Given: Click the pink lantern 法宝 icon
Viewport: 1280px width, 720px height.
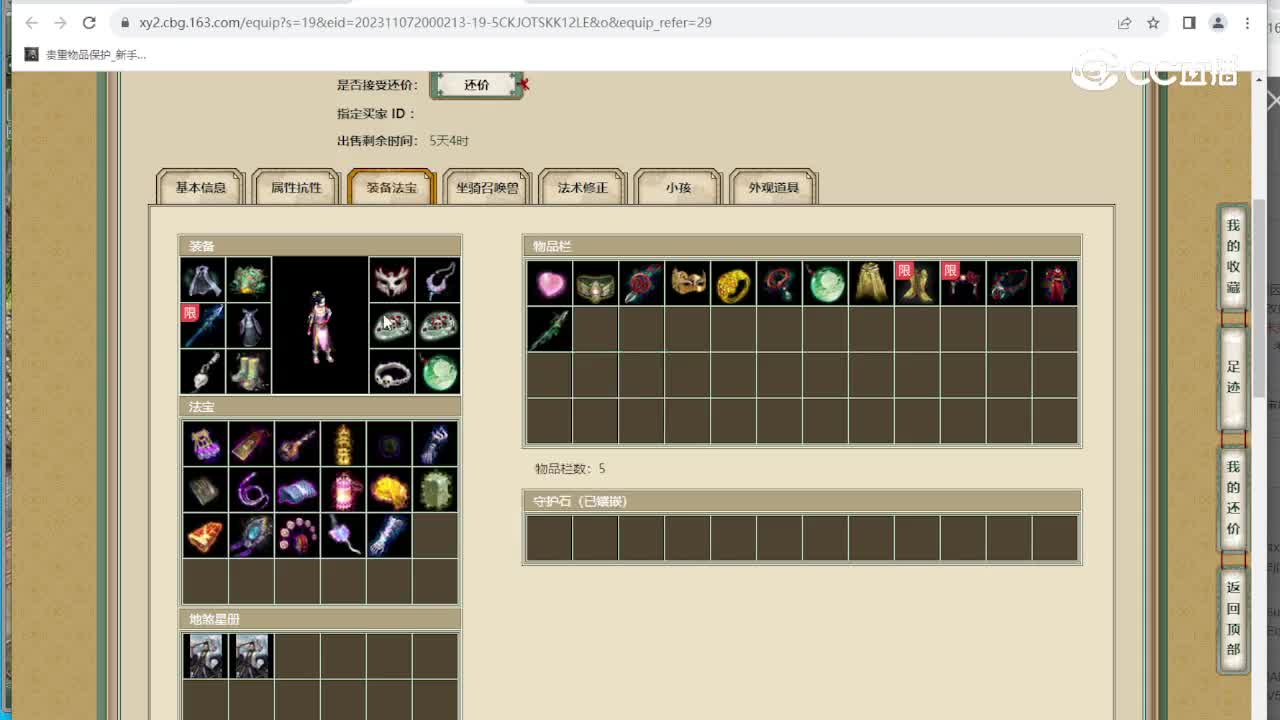Looking at the screenshot, I should pos(343,489).
